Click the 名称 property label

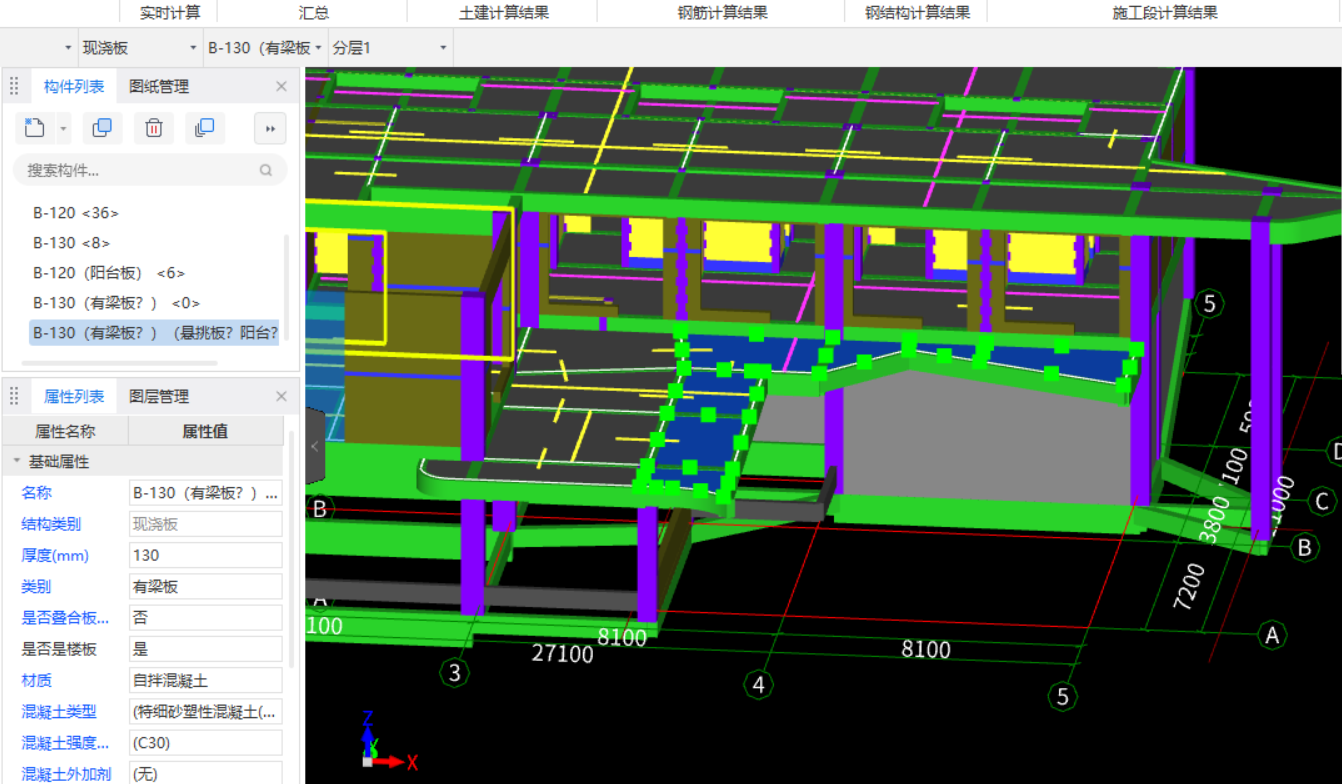[37, 493]
